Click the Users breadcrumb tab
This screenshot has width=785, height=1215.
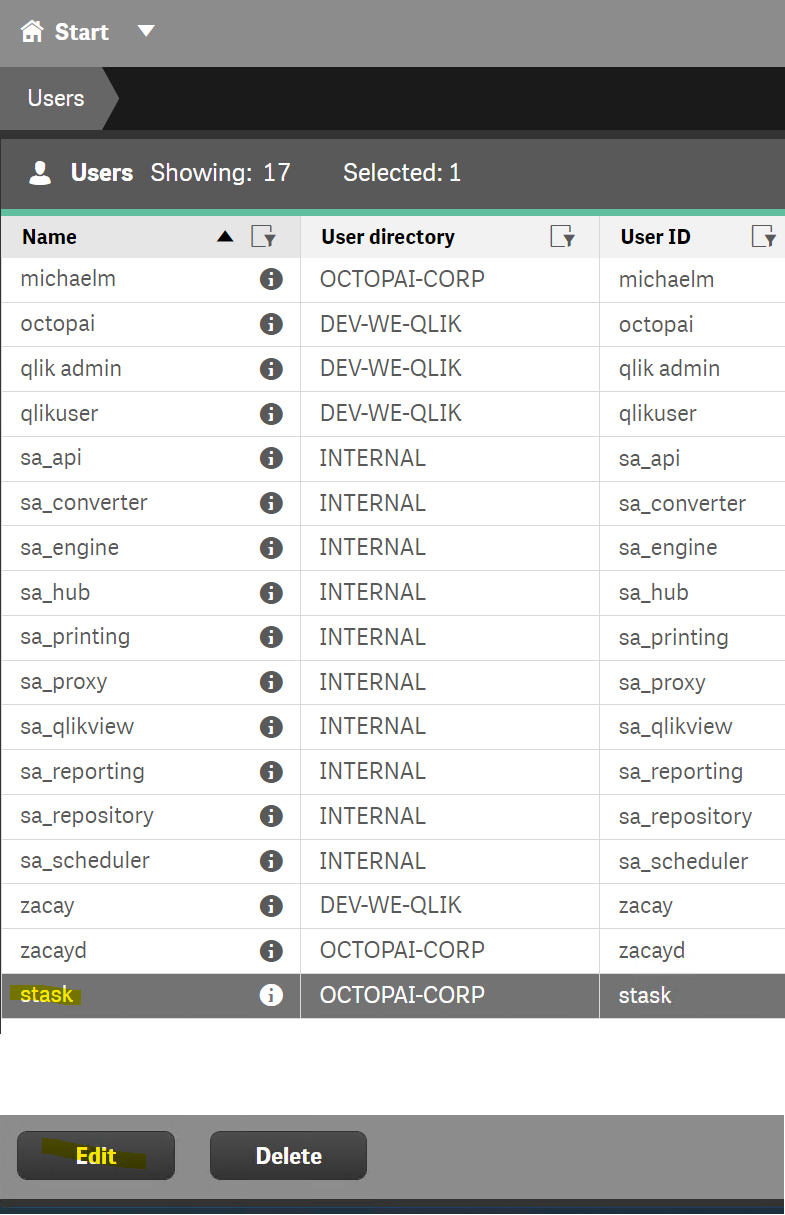click(56, 98)
